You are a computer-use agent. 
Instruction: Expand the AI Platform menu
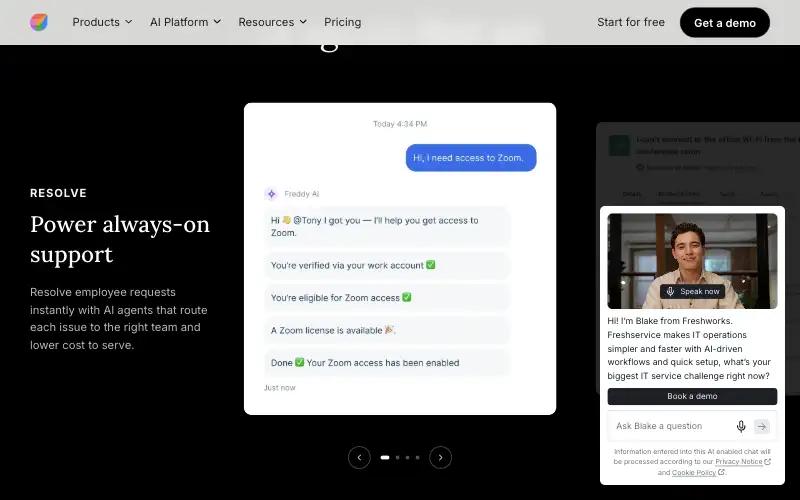[185, 22]
